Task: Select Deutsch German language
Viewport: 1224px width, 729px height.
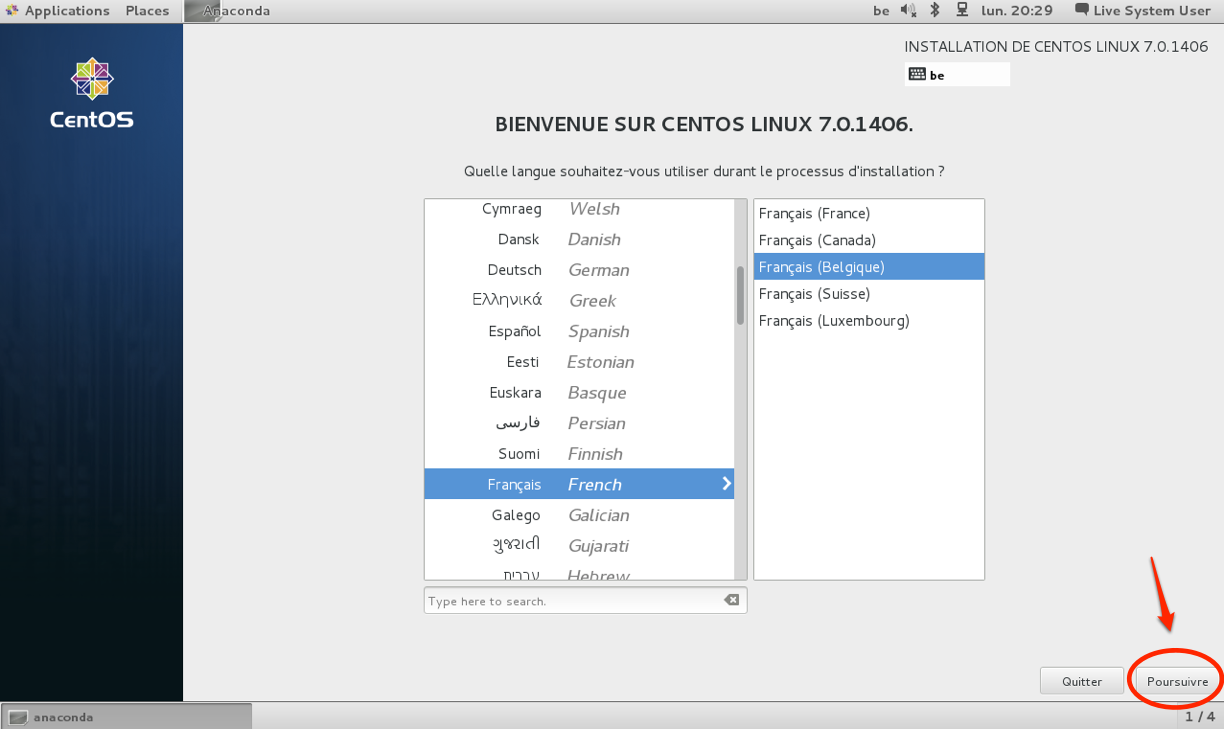Action: click(579, 270)
